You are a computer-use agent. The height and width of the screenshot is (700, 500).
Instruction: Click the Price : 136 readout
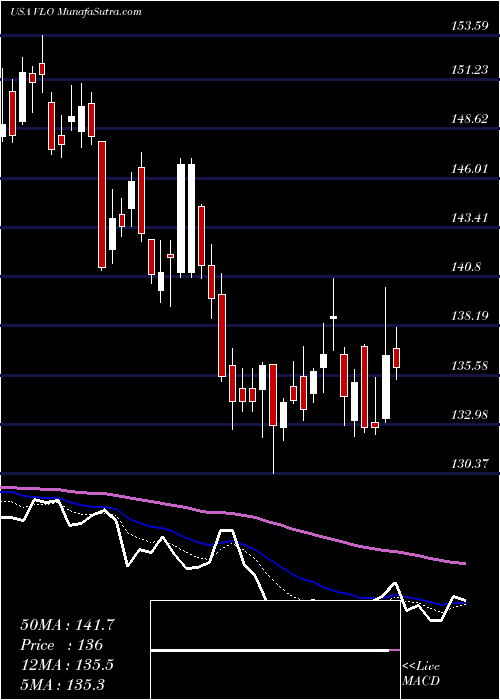(x=62, y=644)
